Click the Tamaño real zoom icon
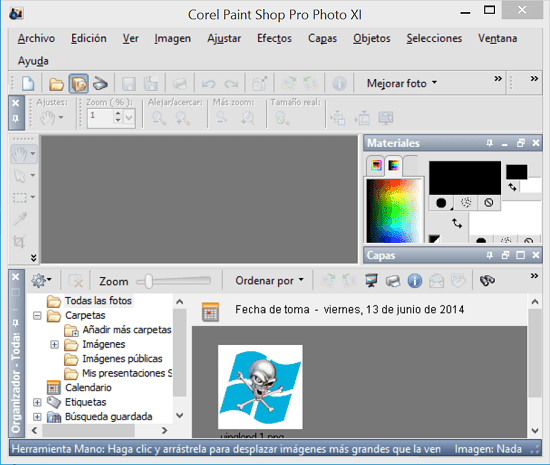The width and height of the screenshot is (550, 465). (x=282, y=118)
